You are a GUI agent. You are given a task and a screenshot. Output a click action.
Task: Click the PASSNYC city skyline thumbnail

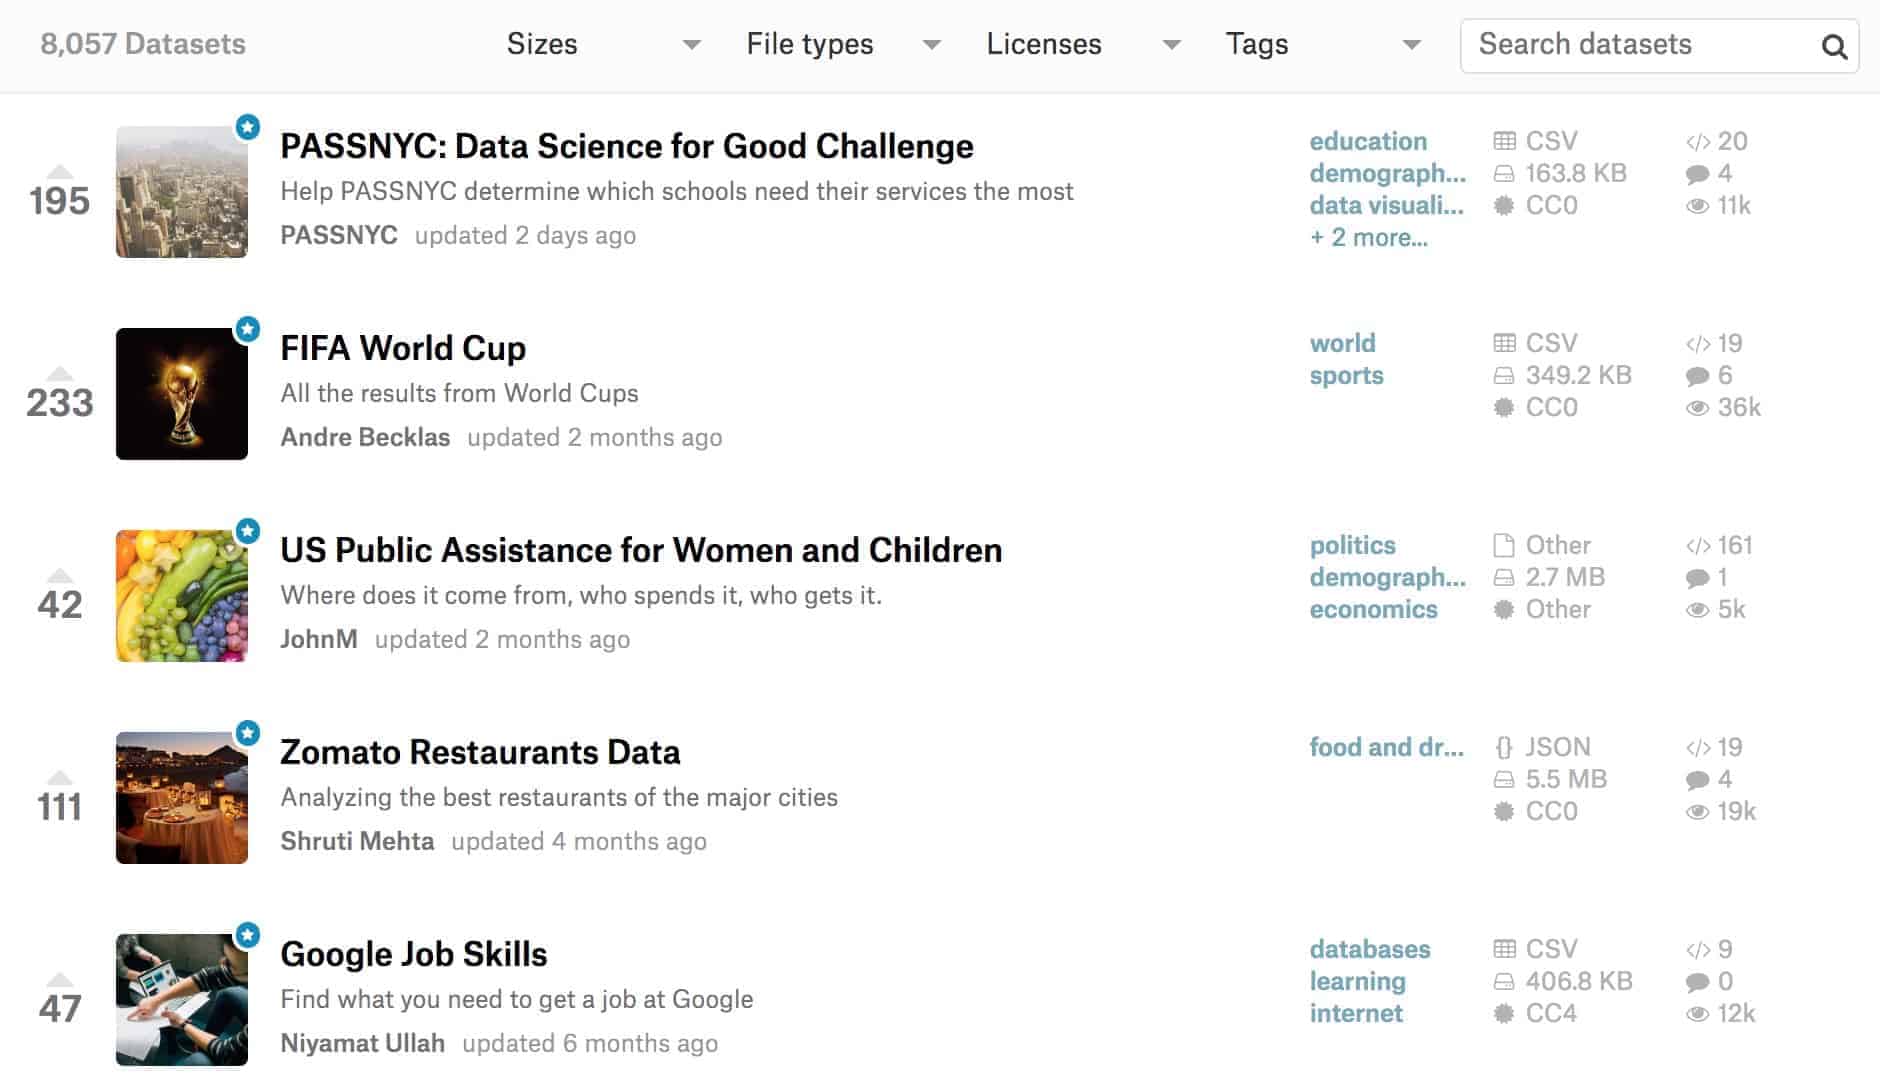coord(182,192)
